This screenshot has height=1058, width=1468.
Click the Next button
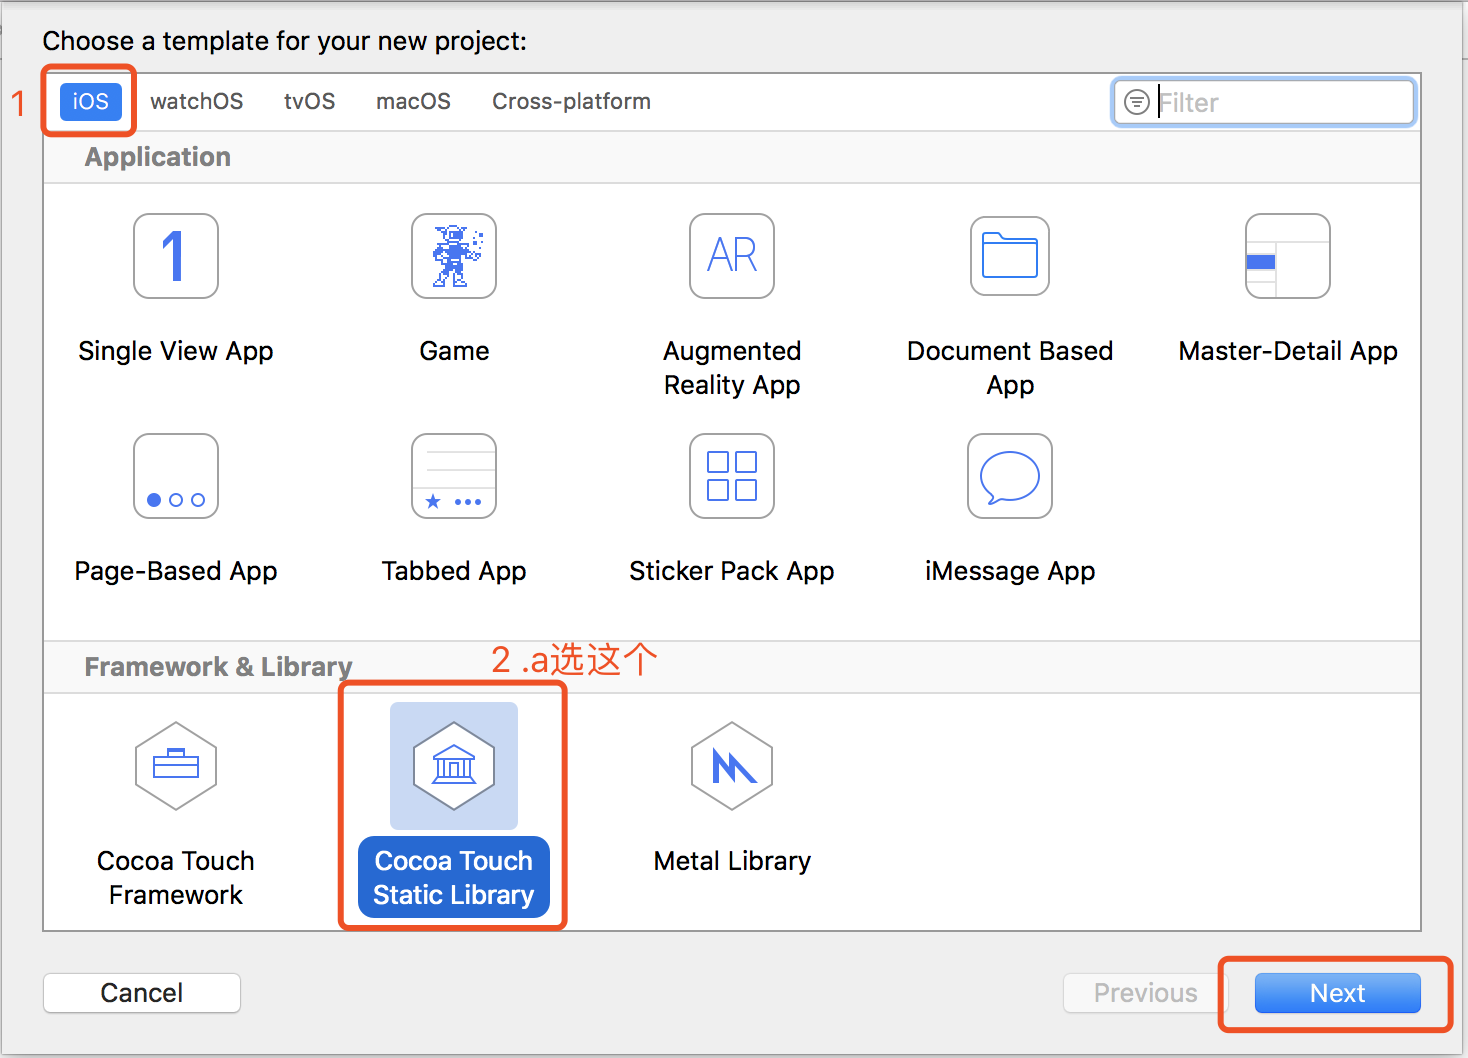(x=1338, y=993)
